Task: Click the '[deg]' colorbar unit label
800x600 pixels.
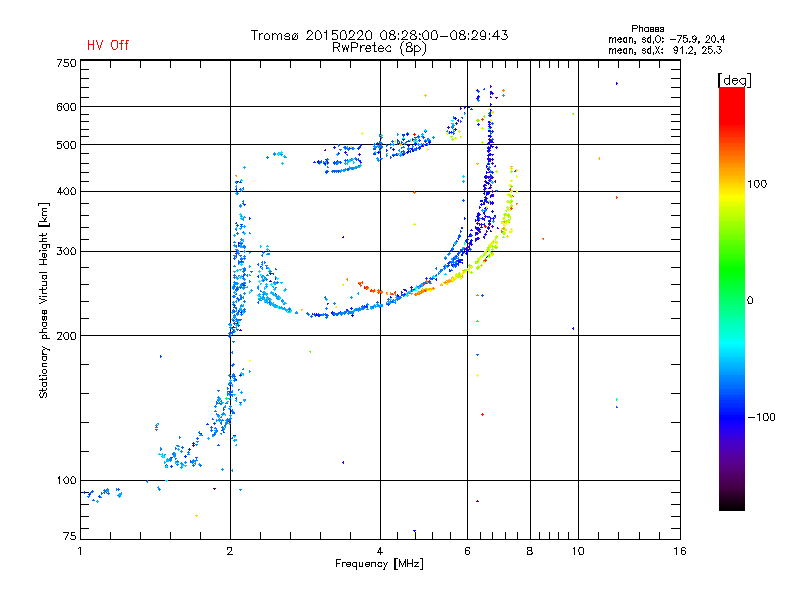Action: [734, 80]
